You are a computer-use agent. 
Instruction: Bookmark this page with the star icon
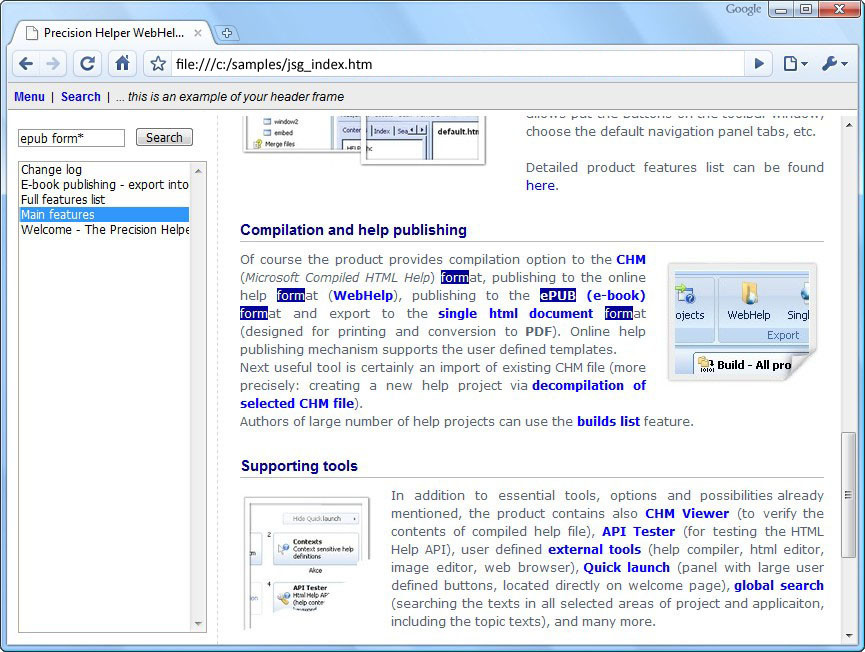pyautogui.click(x=158, y=64)
